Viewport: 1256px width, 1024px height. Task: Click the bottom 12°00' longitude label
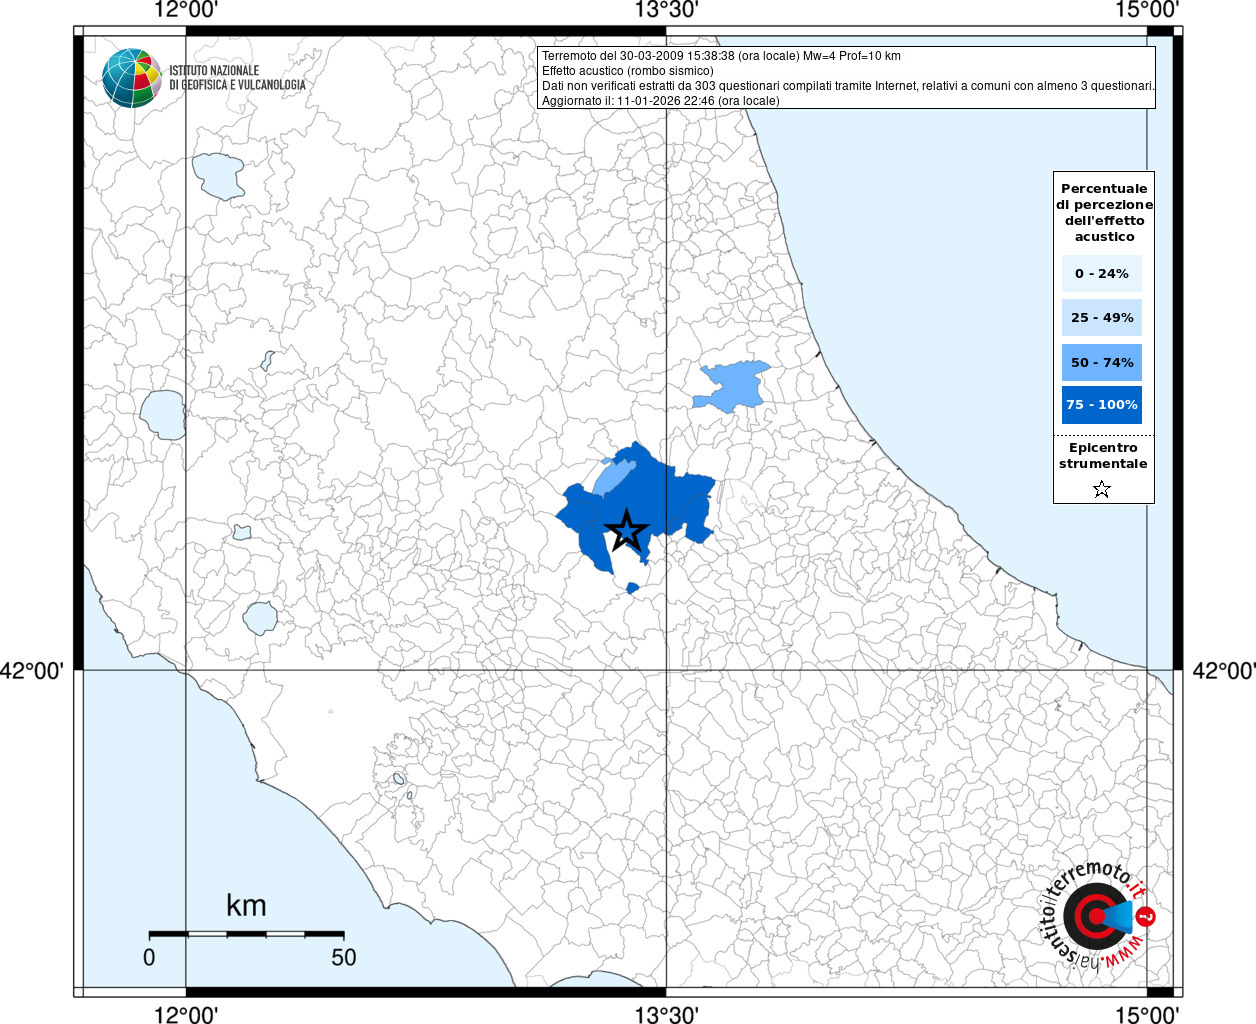point(186,1014)
